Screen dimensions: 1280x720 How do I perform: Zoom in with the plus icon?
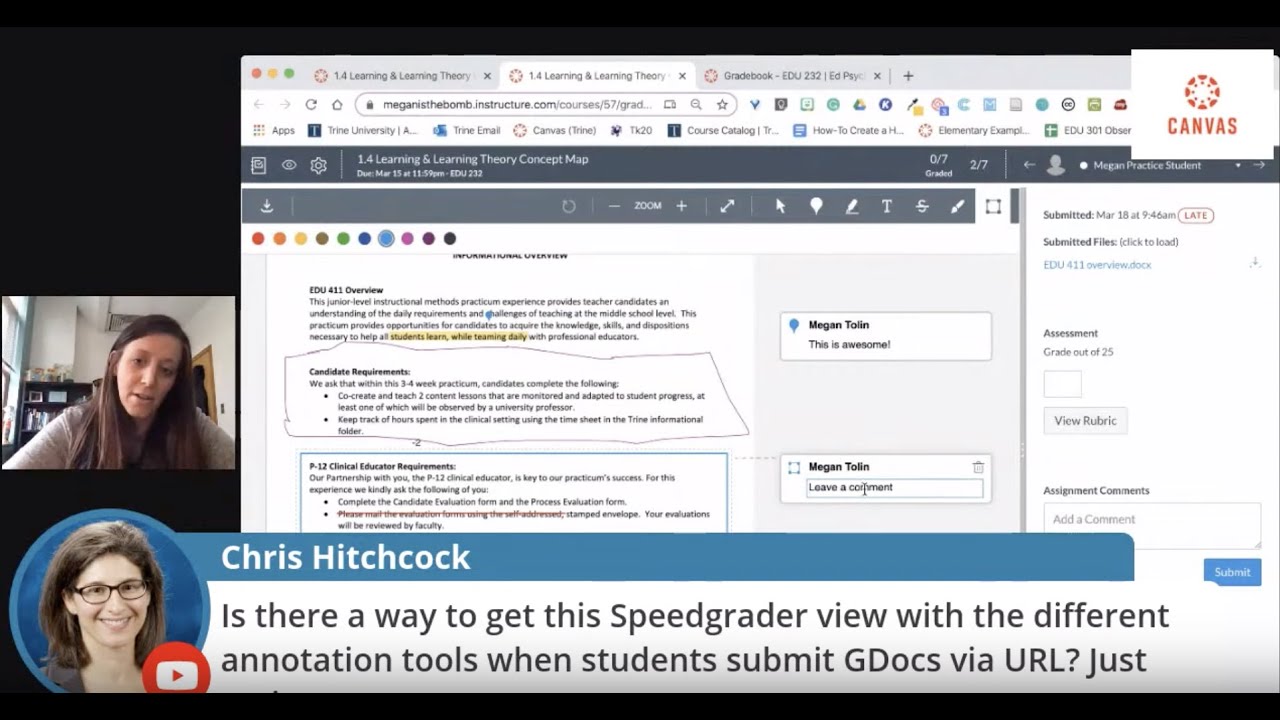(x=681, y=206)
